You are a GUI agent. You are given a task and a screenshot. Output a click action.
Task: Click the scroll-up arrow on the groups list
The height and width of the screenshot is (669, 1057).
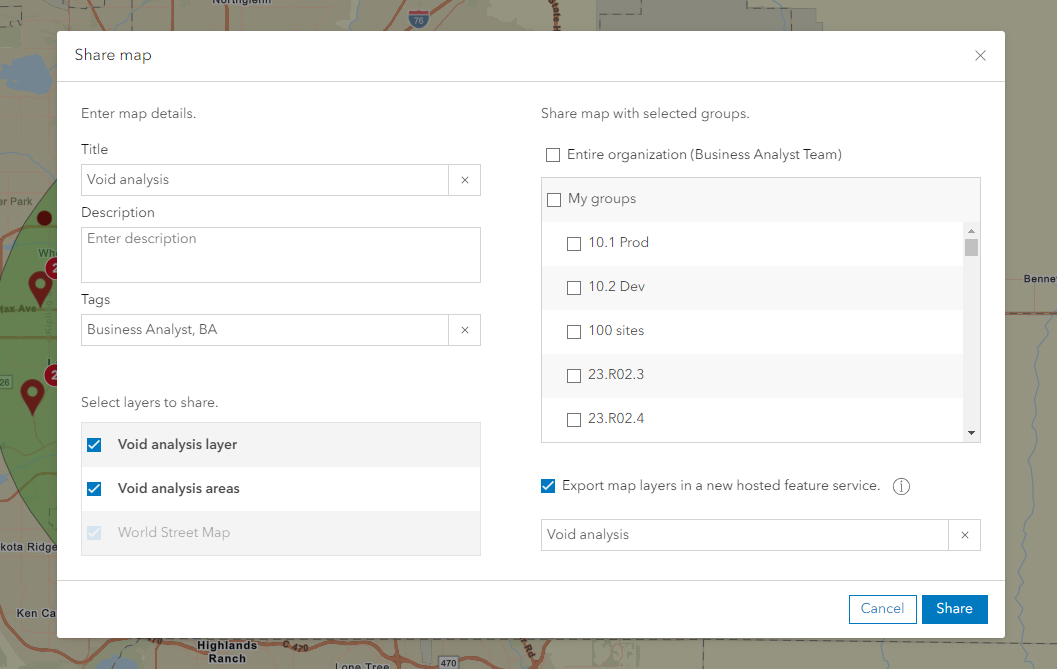[x=971, y=229]
